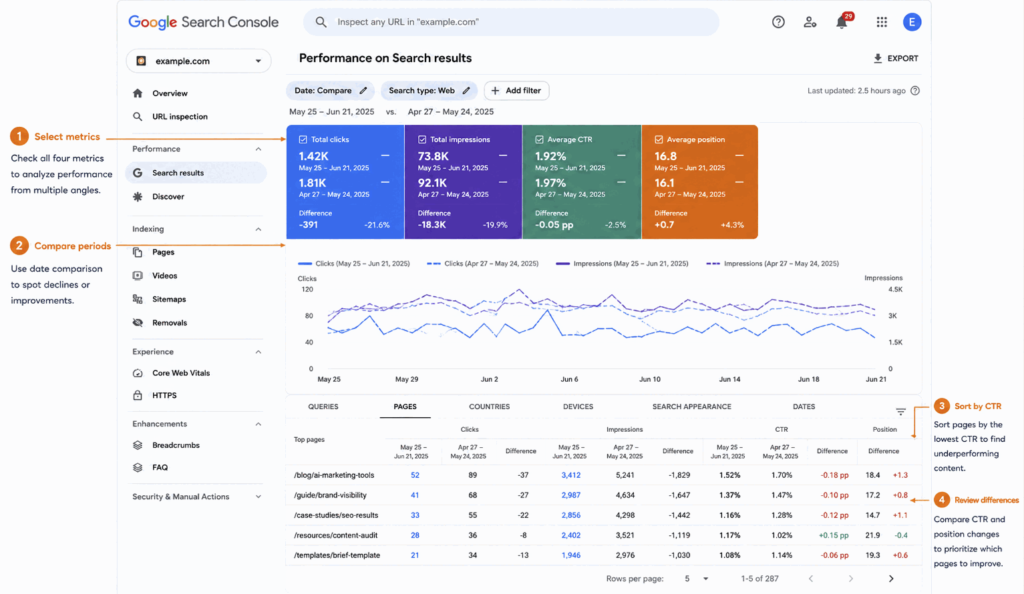1024x594 pixels.
Task: Open Core Web Vitals report
Action: click(x=181, y=373)
